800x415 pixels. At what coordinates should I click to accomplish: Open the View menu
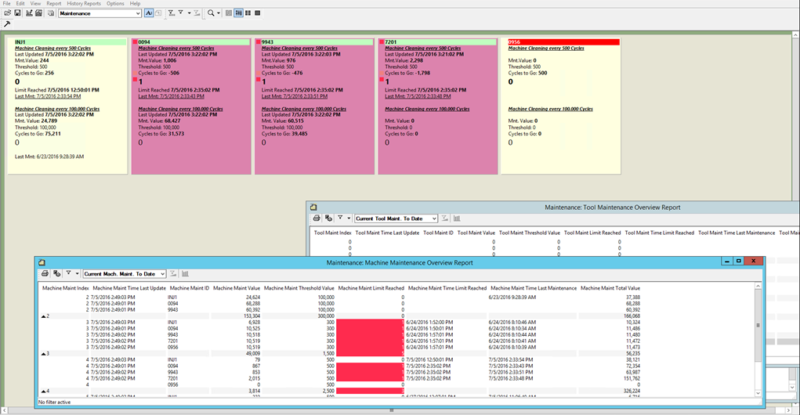point(35,3)
